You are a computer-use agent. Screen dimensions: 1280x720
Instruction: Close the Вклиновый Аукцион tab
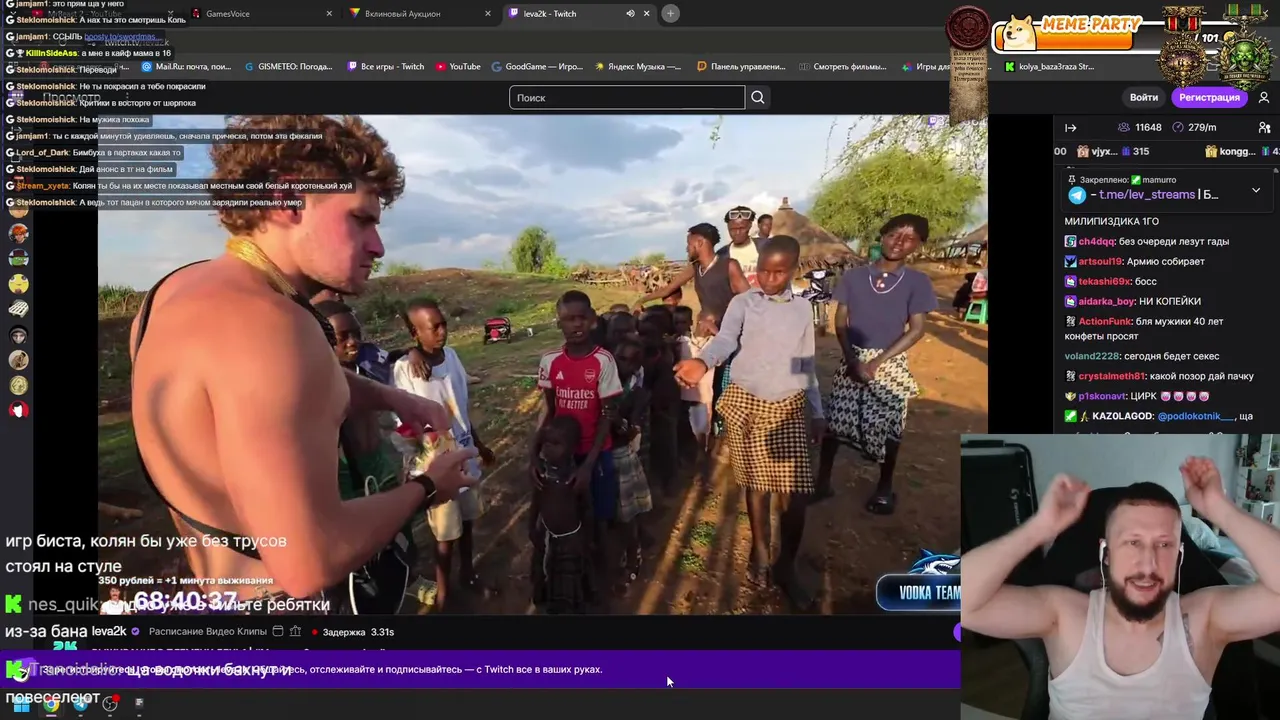click(488, 13)
